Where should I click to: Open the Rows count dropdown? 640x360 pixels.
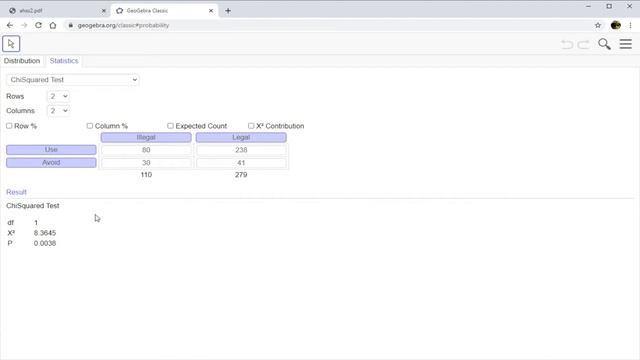[x=58, y=96]
